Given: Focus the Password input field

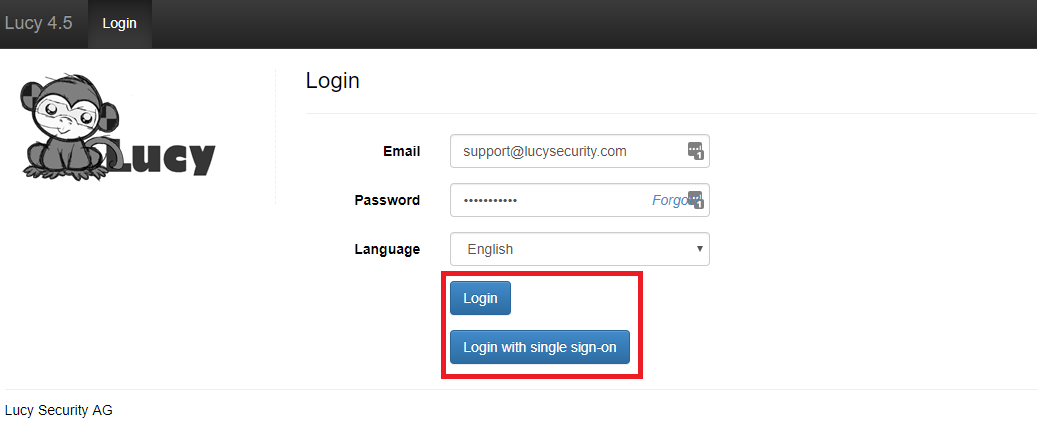Looking at the screenshot, I should pyautogui.click(x=580, y=200).
